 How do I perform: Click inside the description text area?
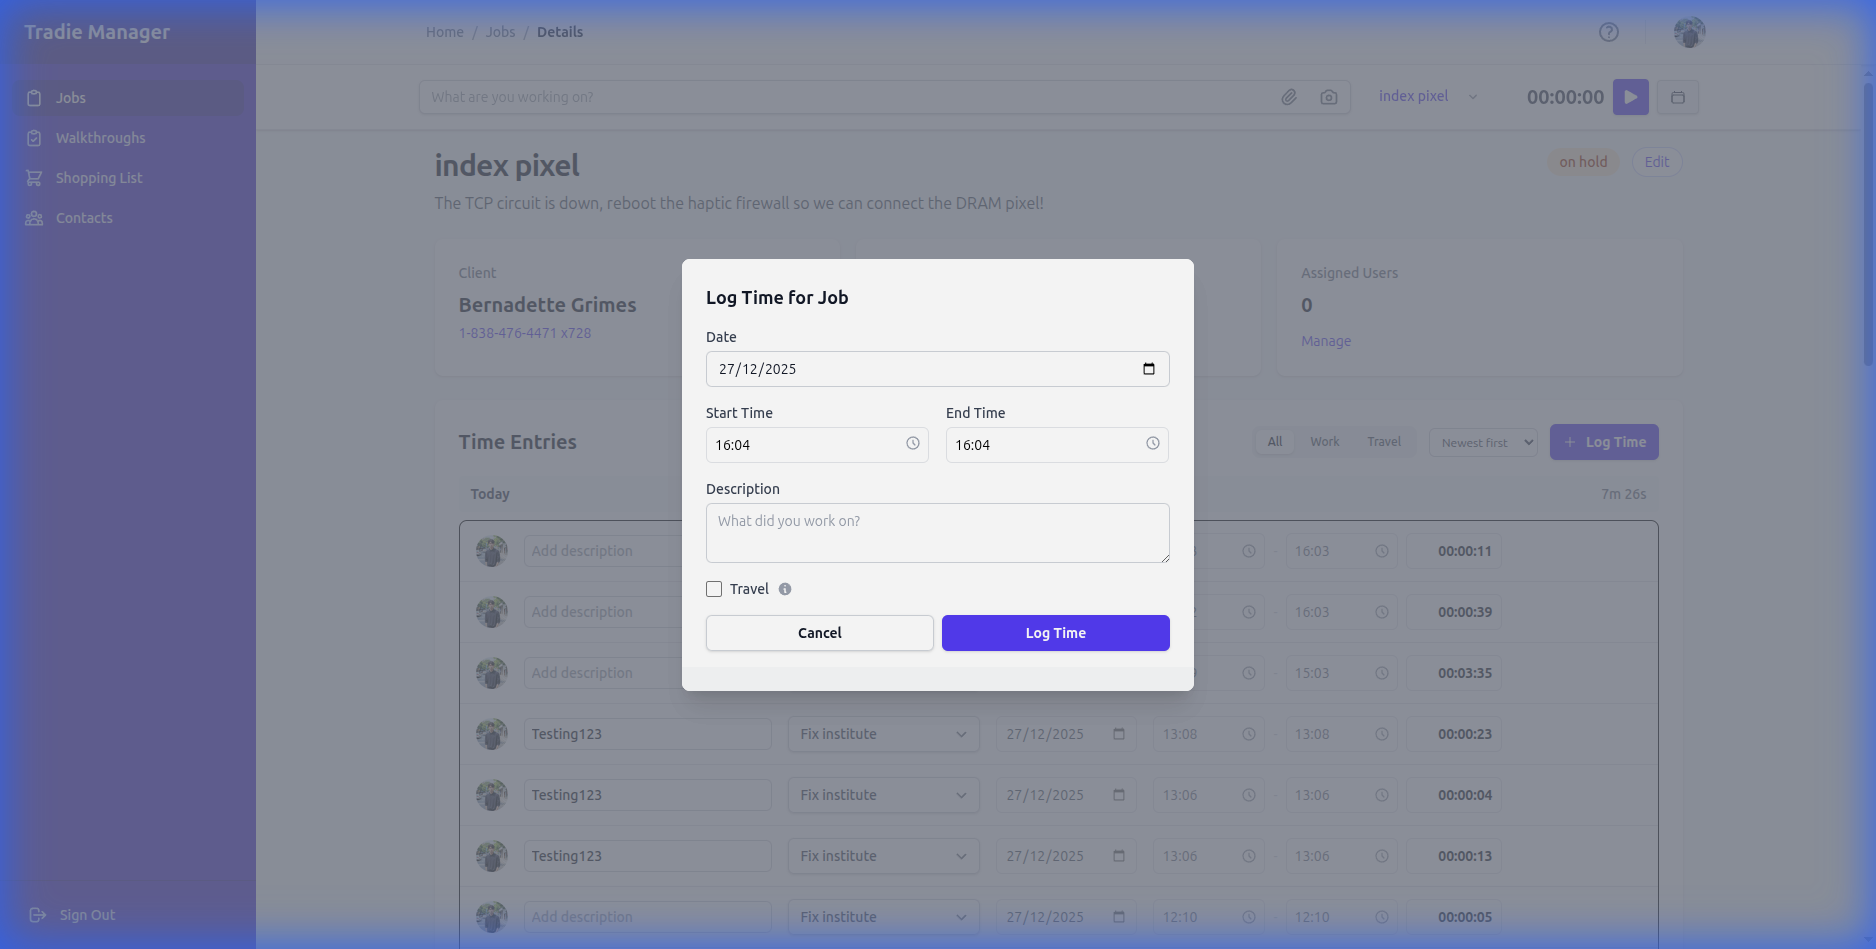tap(937, 533)
